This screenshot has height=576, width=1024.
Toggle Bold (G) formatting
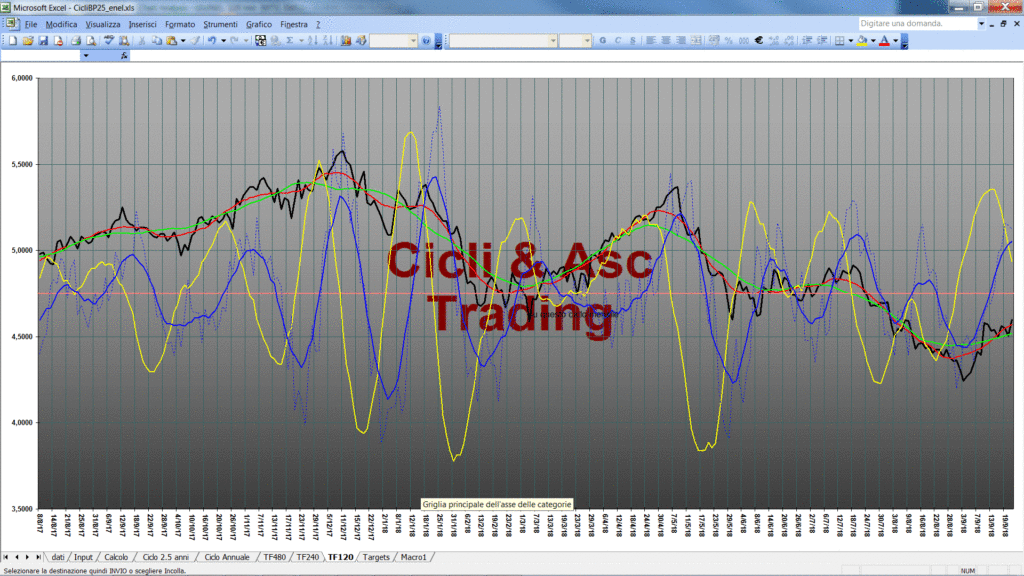603,40
